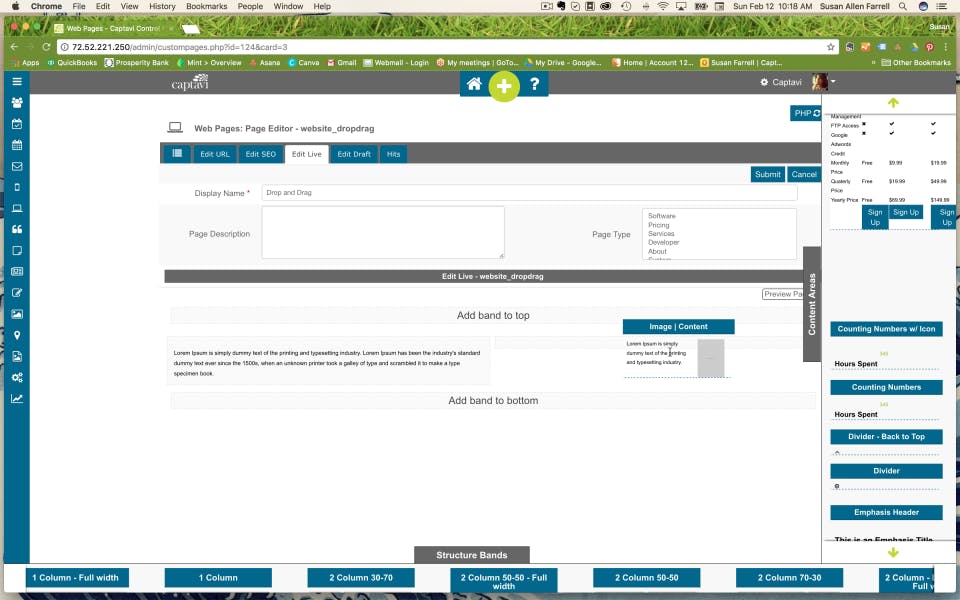Open the calendar check icon in sidebar
The image size is (960, 600).
[17, 124]
